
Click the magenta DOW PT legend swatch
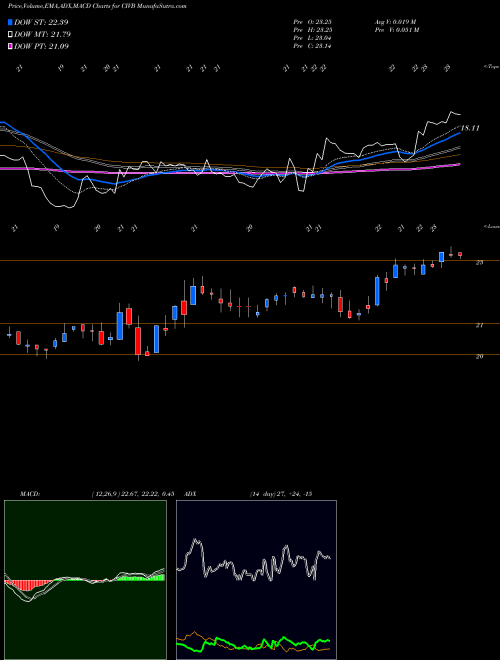click(x=10, y=46)
